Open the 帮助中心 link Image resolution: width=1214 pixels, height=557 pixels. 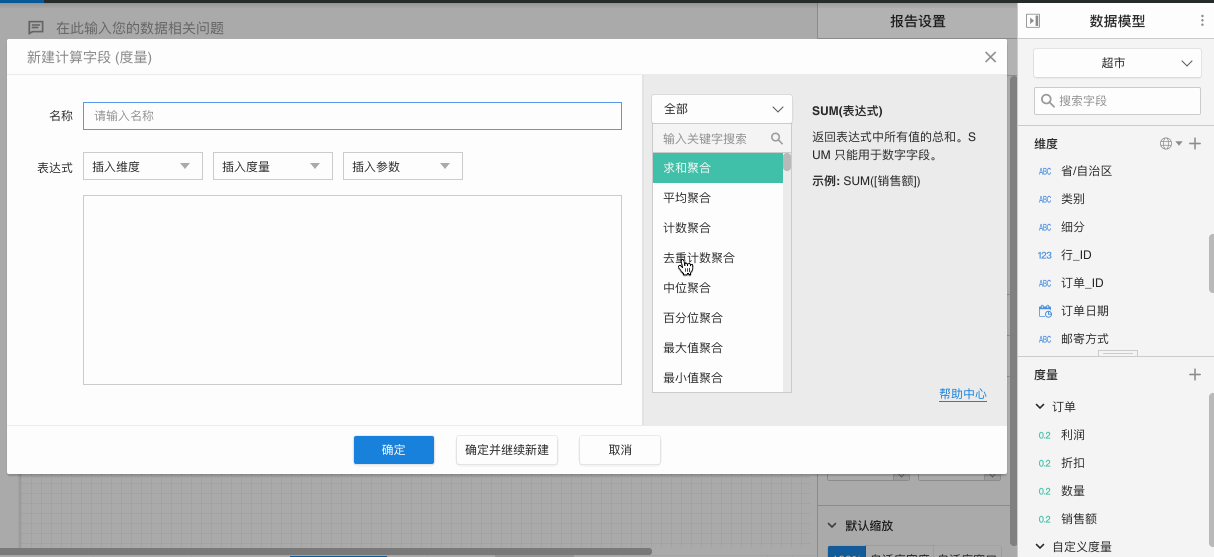tap(962, 394)
